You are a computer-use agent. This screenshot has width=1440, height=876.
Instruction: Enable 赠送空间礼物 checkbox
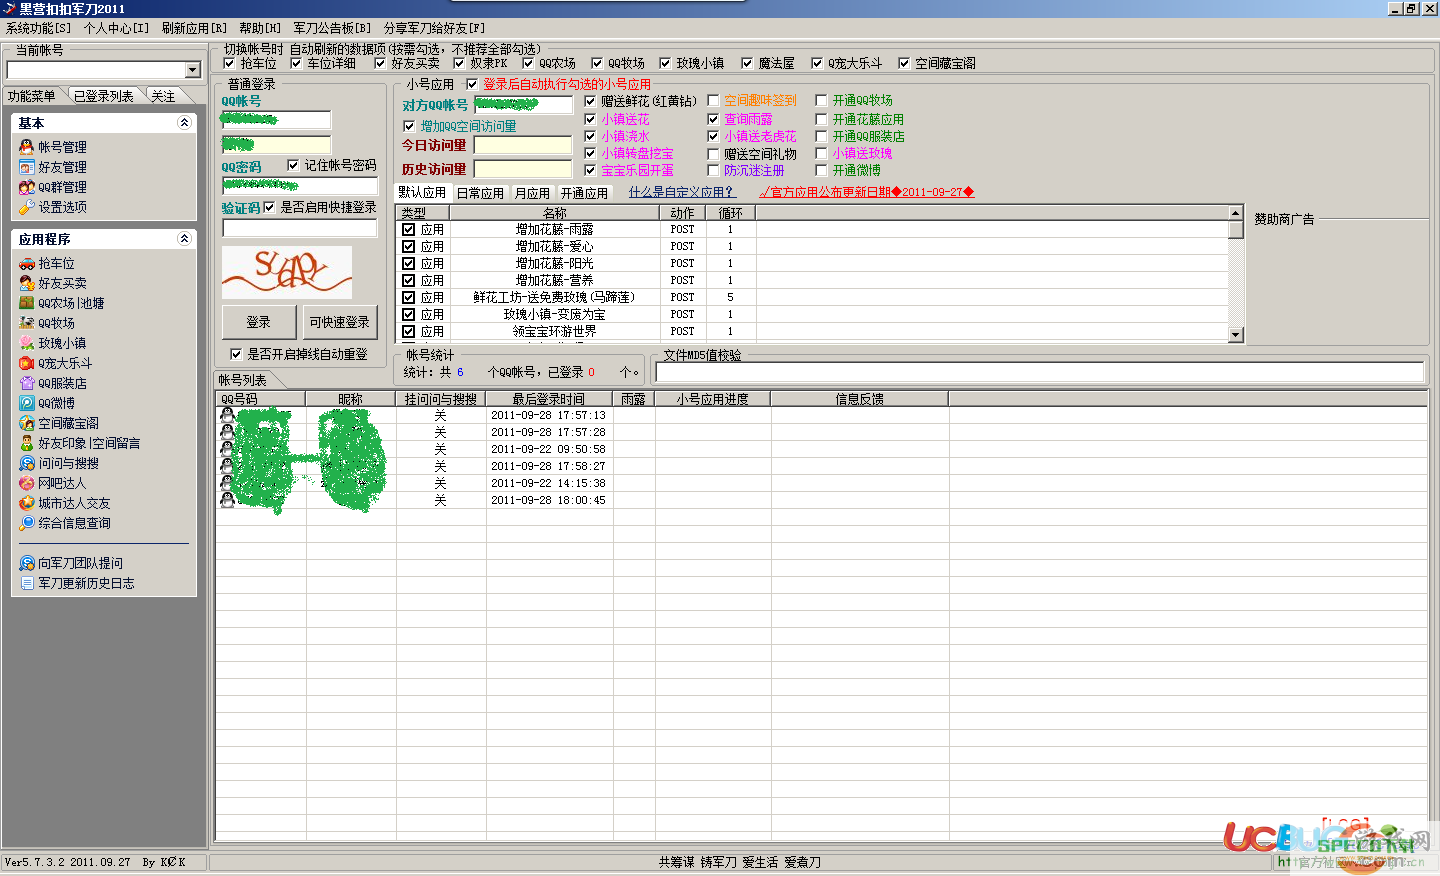tap(713, 154)
